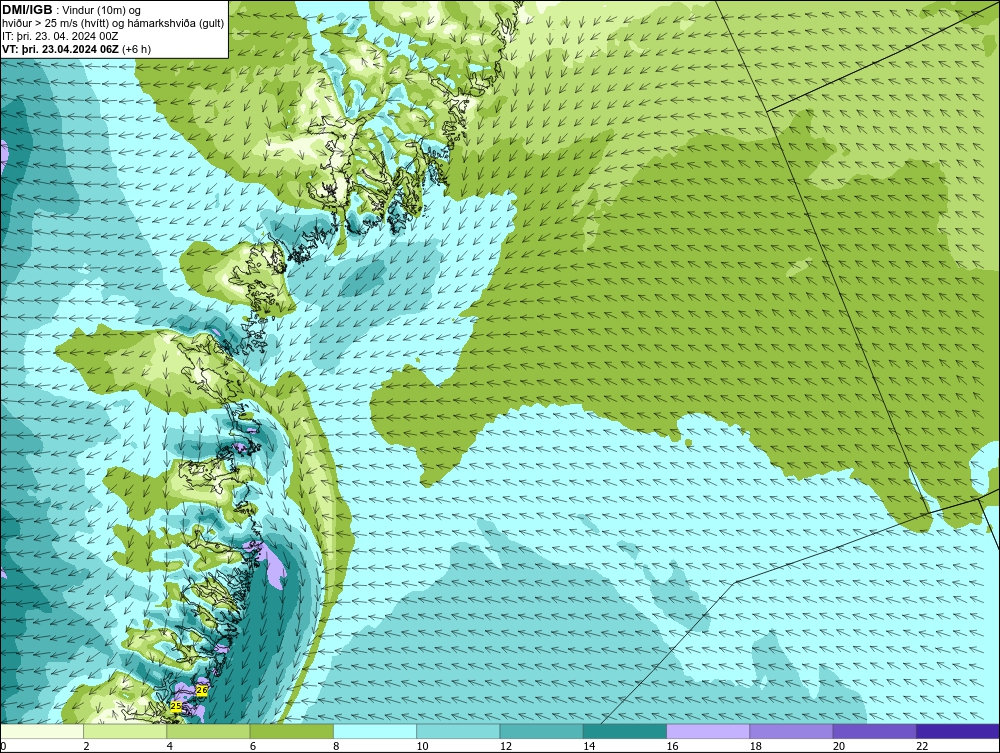Image resolution: width=1000 pixels, height=753 pixels.
Task: Pick the light green 2–4 m/s color swatch
Action: pos(125,731)
